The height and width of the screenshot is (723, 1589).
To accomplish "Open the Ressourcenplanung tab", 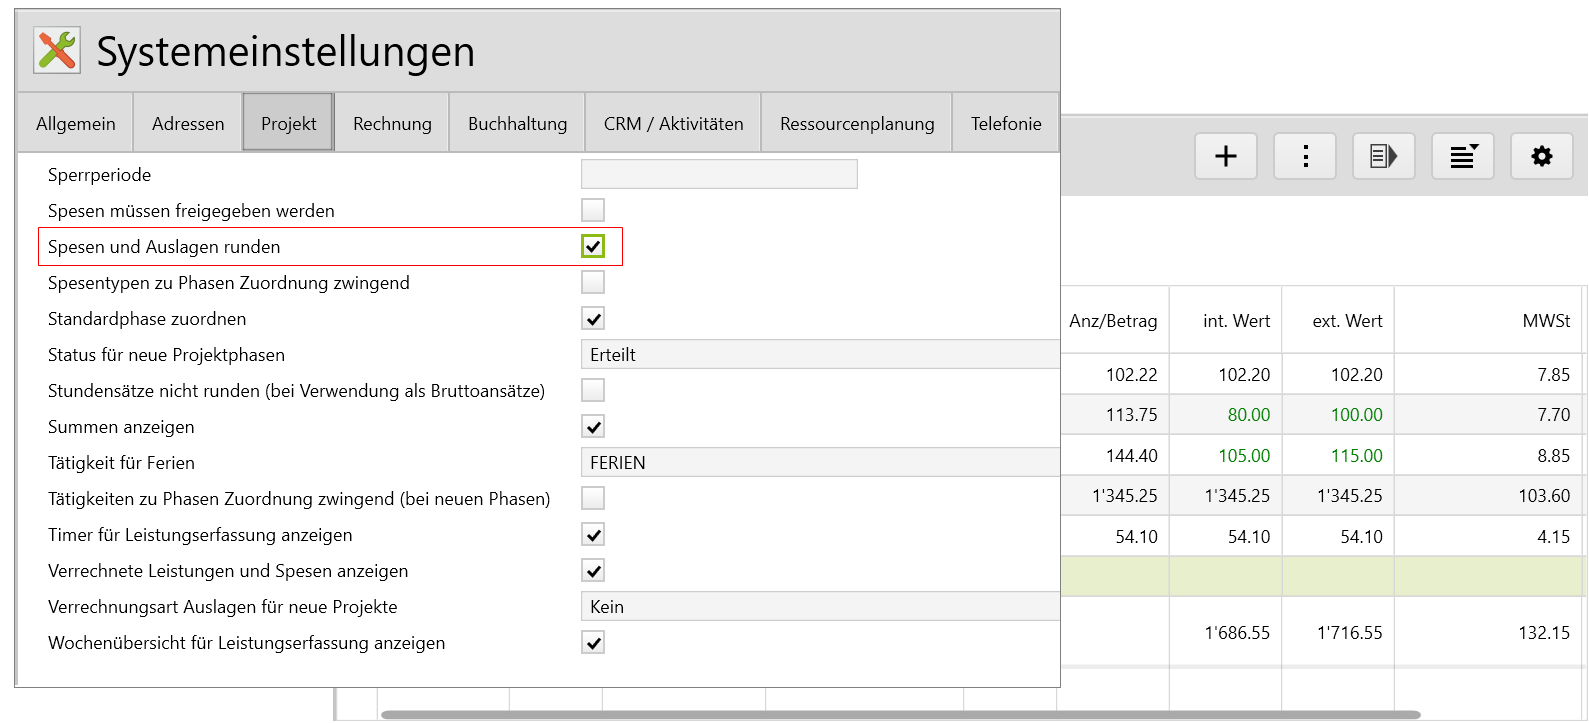I will point(857,123).
